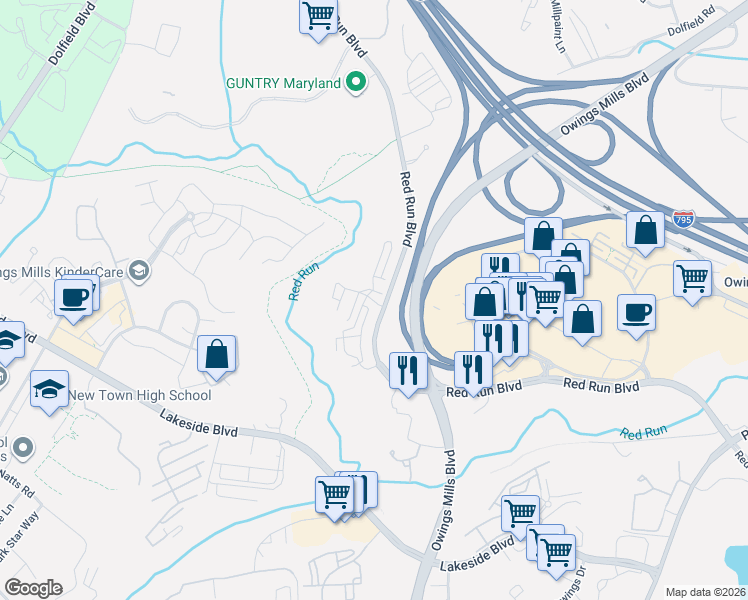This screenshot has height=600, width=748.
Task: Click the GUNTRY Maryland place label
Action: point(283,83)
